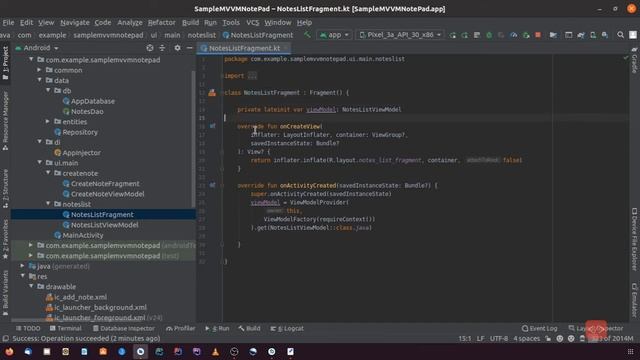This screenshot has height=360, width=640.
Task: Expand the java (generated) folder
Action: 22,266
